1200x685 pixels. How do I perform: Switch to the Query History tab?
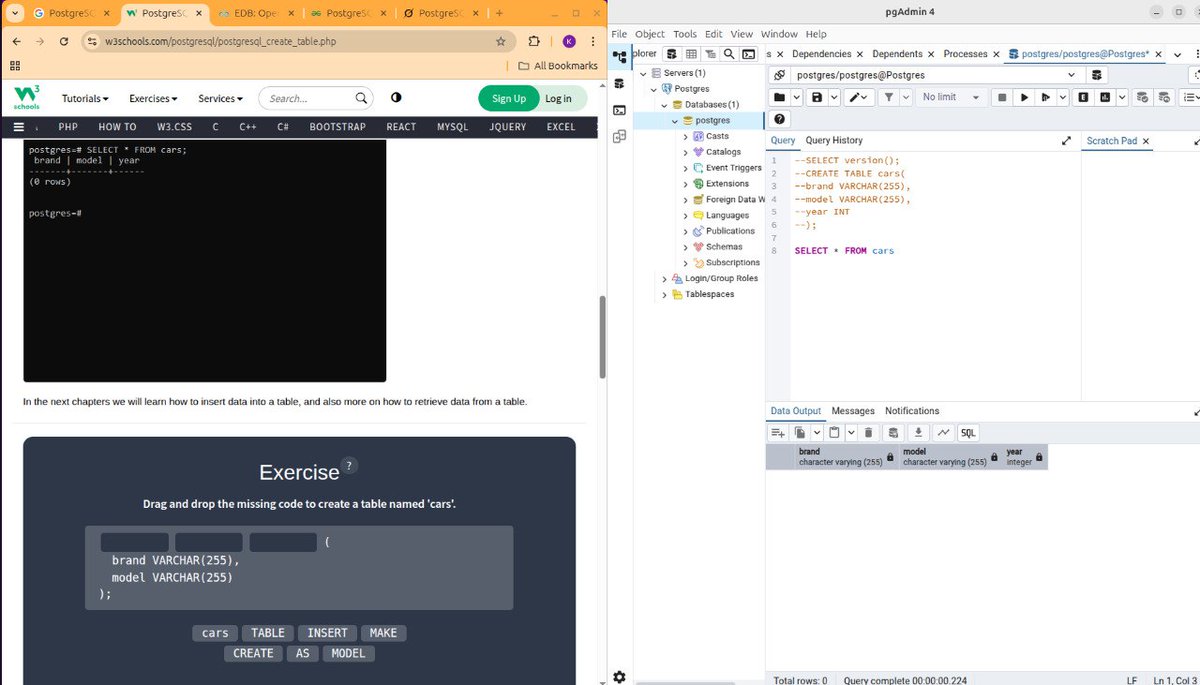pos(834,141)
